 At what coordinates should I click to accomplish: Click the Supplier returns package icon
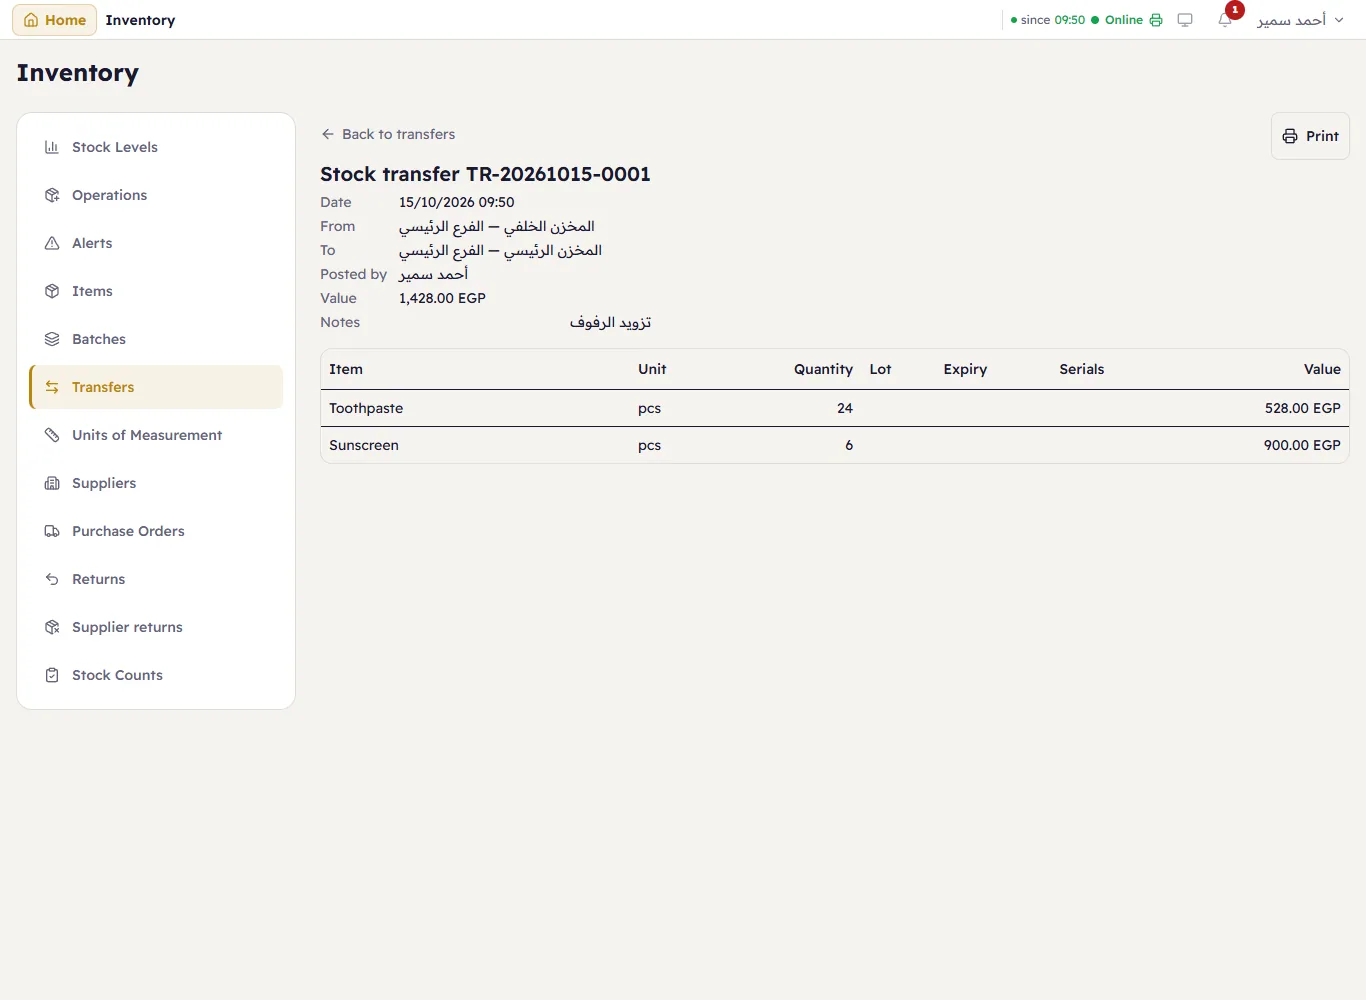[x=52, y=627]
